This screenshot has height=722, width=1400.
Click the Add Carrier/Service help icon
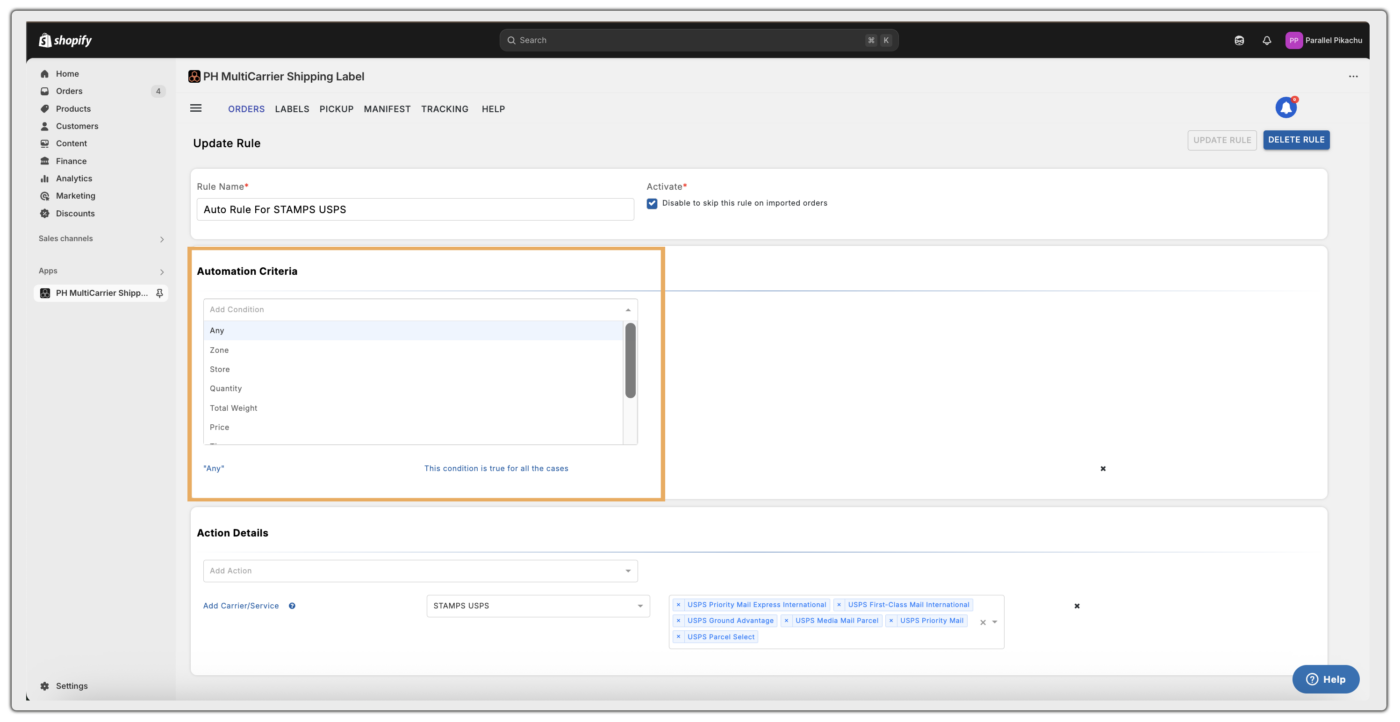pos(292,606)
